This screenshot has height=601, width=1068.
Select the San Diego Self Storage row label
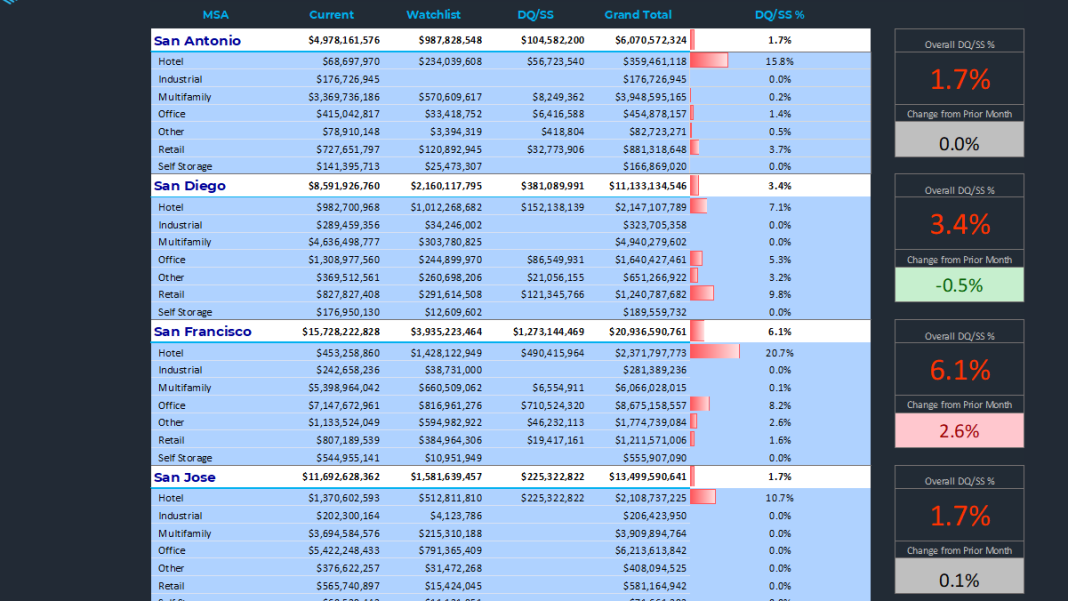click(x=185, y=312)
